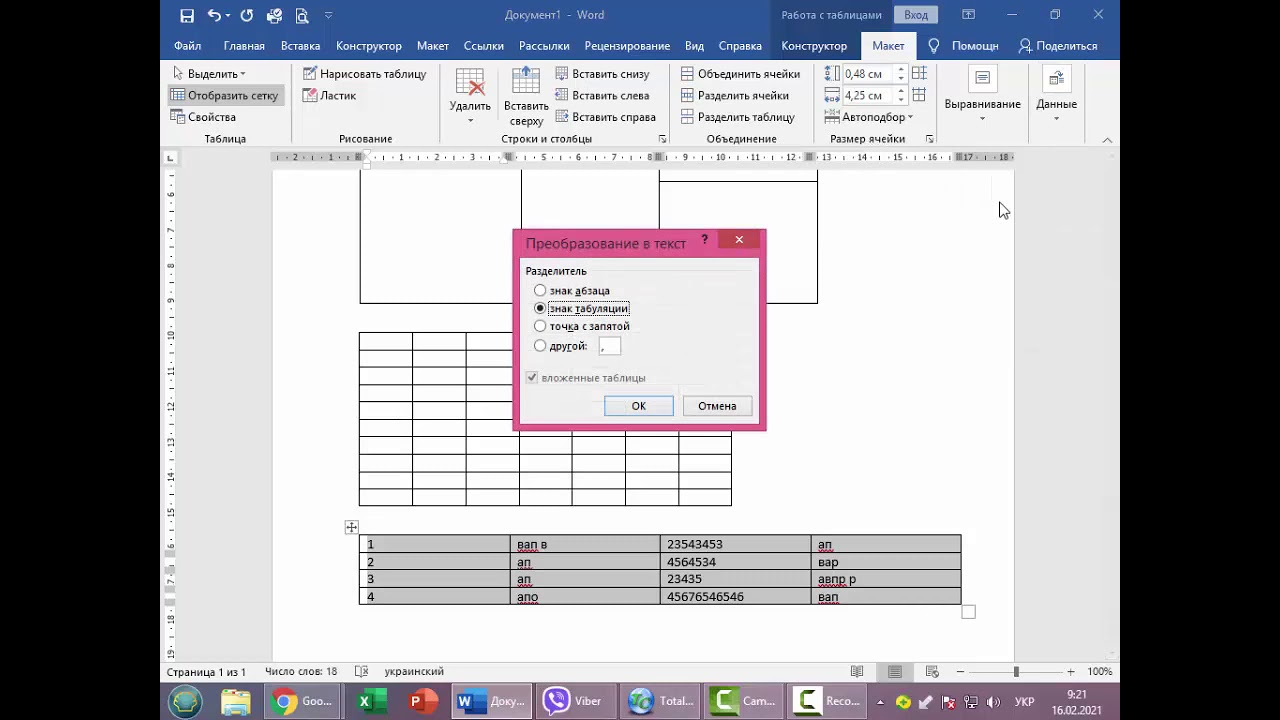Image resolution: width=1280 pixels, height=720 pixels.
Task: Toggle View Gridlines (Отобразить сетку)
Action: click(225, 96)
